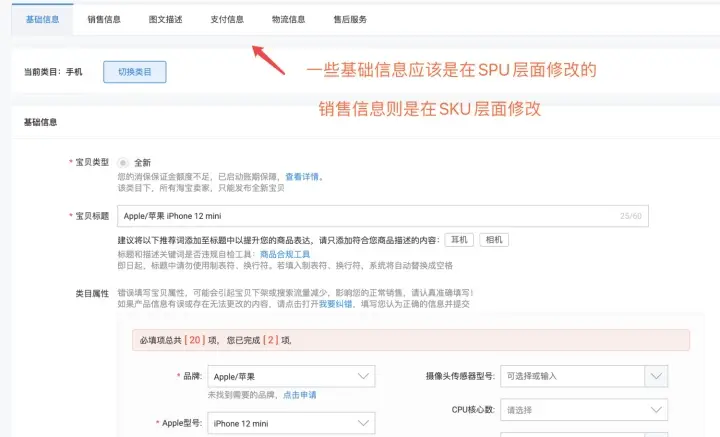Open the Apple型号 dropdown
The width and height of the screenshot is (720, 437).
tap(291, 424)
